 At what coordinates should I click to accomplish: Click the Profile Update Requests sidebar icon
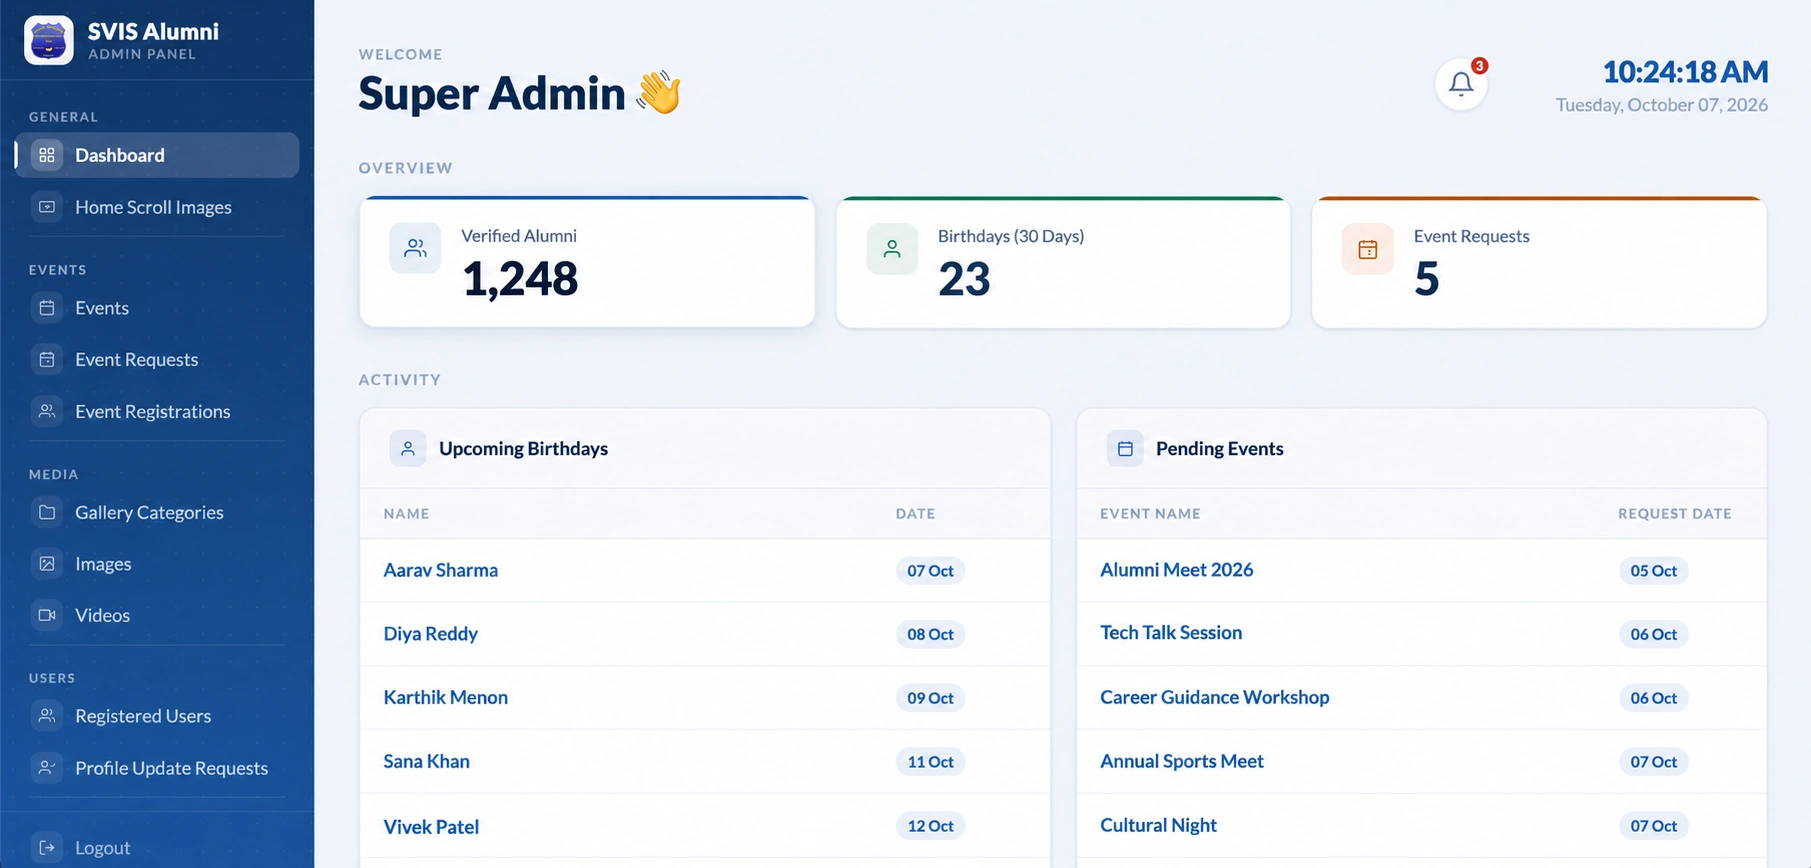47,768
